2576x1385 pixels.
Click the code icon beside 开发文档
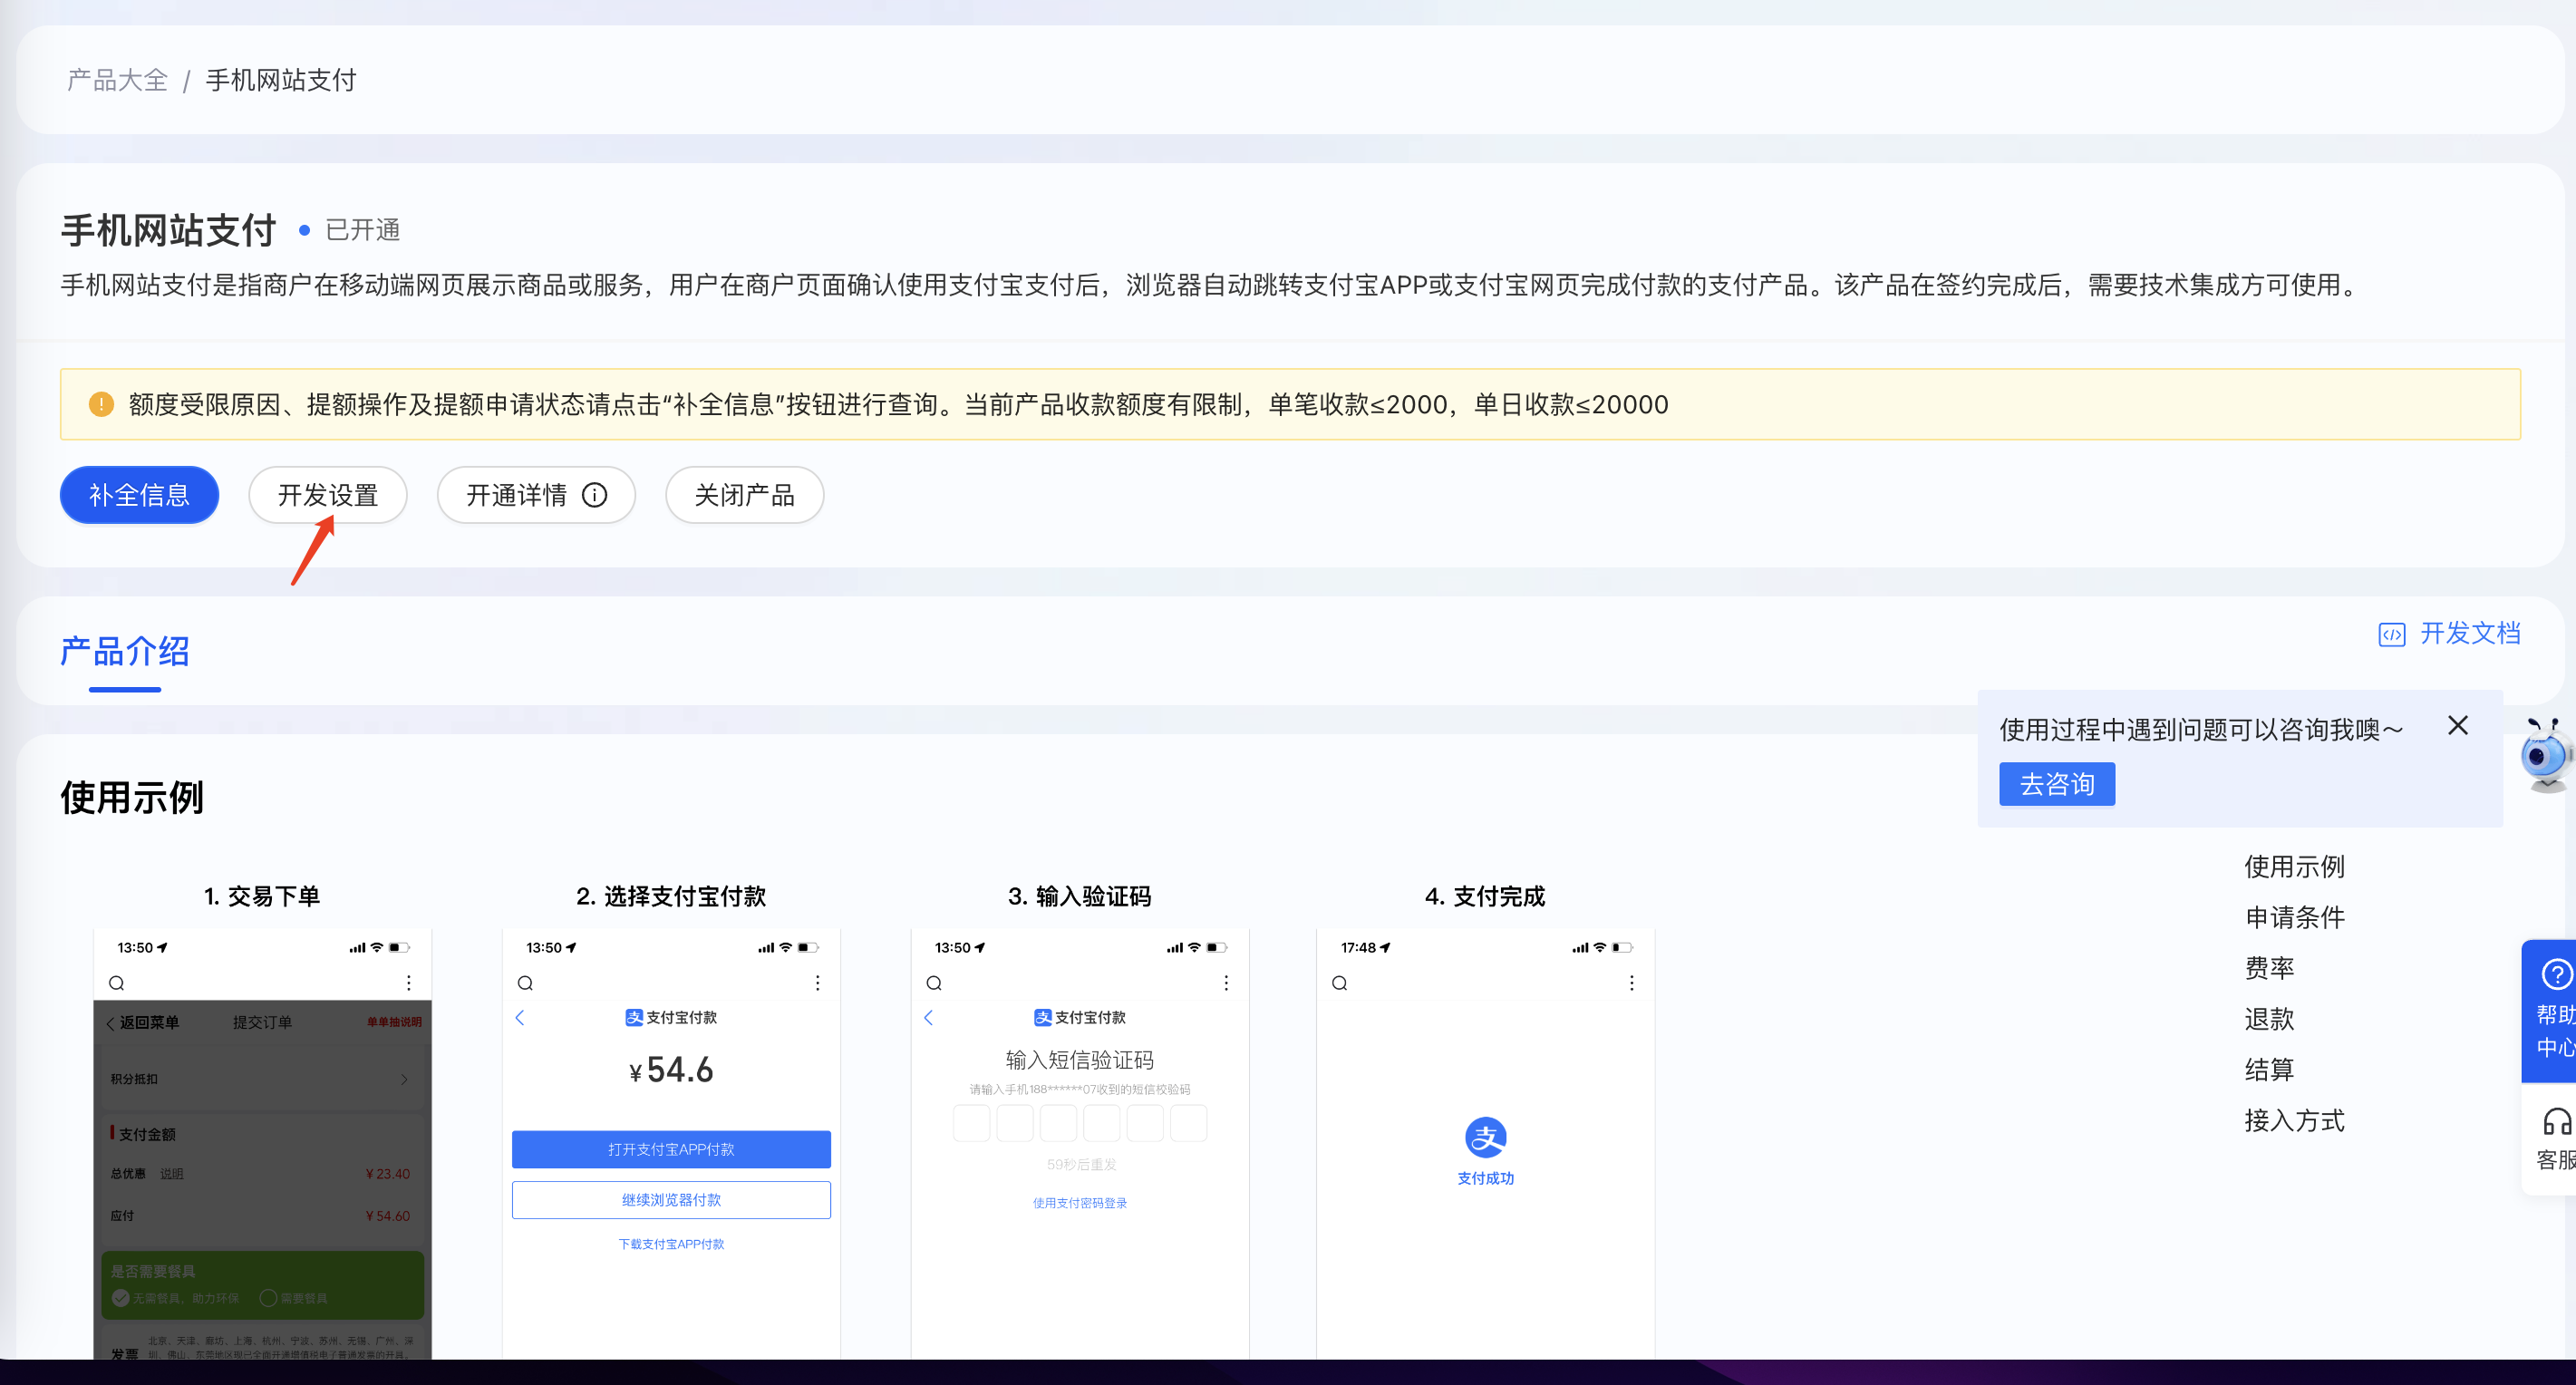pos(2391,634)
